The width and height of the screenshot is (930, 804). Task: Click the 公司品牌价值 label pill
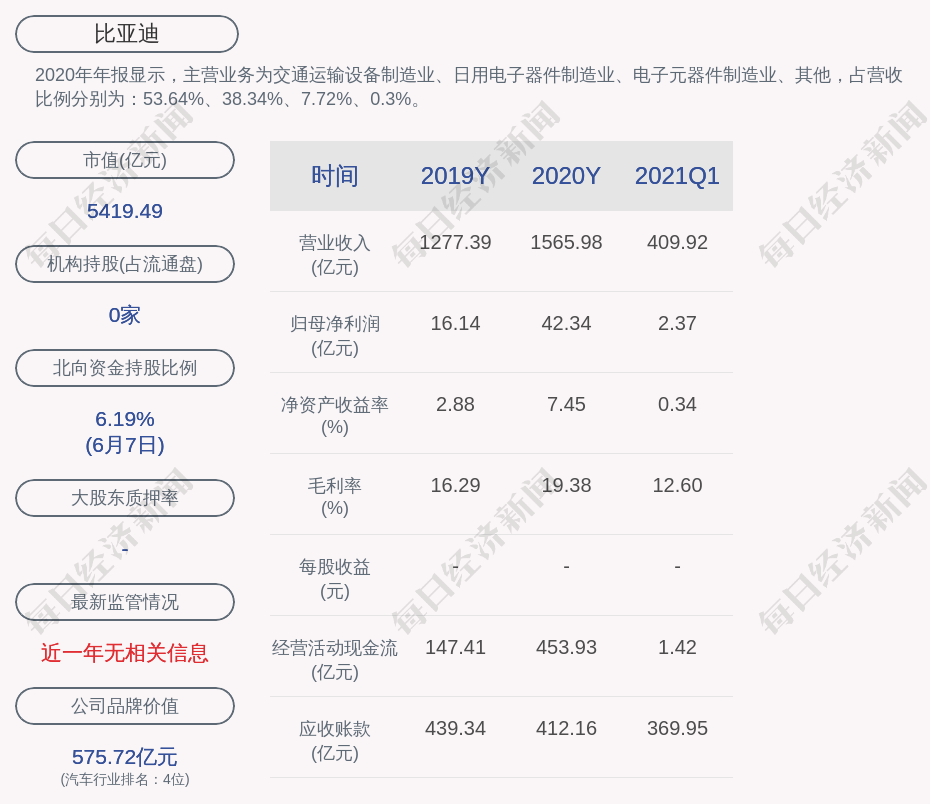coord(125,706)
